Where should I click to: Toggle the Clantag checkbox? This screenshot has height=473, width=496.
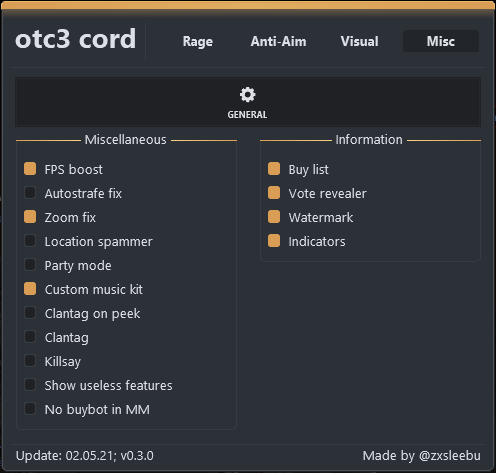pos(30,337)
